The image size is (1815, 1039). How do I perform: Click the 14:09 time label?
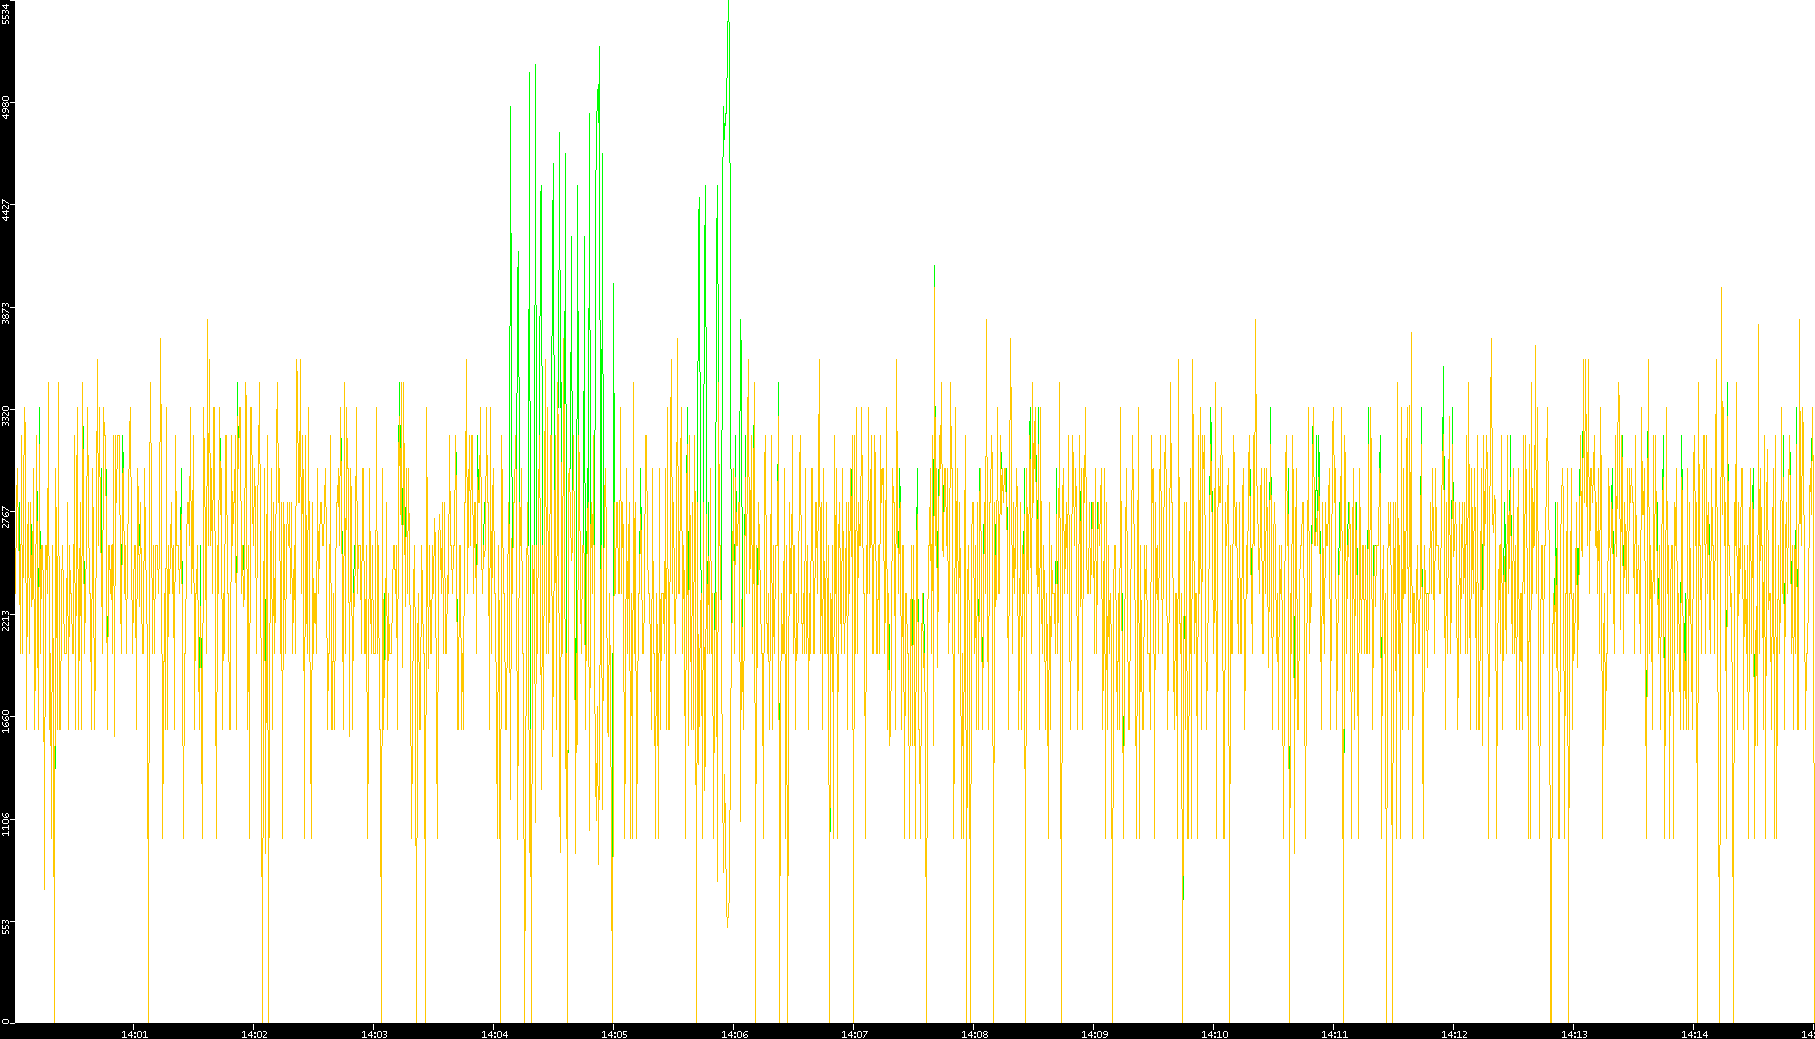click(x=1094, y=1034)
